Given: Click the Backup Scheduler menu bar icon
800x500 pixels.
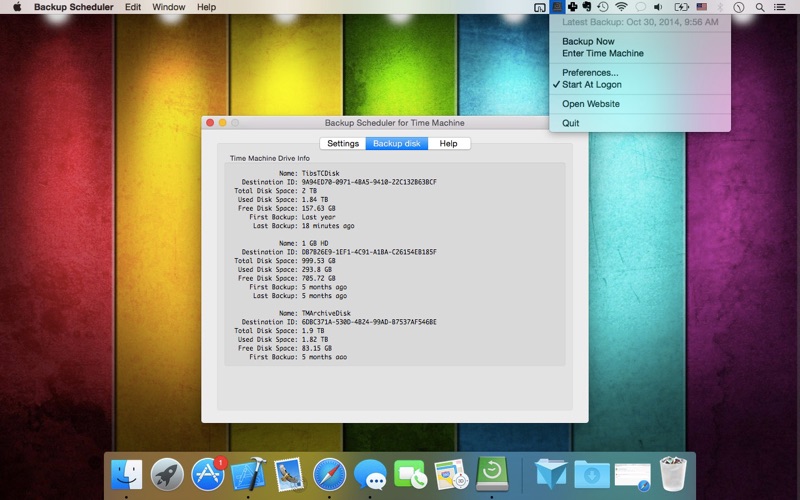Looking at the screenshot, I should 557,7.
